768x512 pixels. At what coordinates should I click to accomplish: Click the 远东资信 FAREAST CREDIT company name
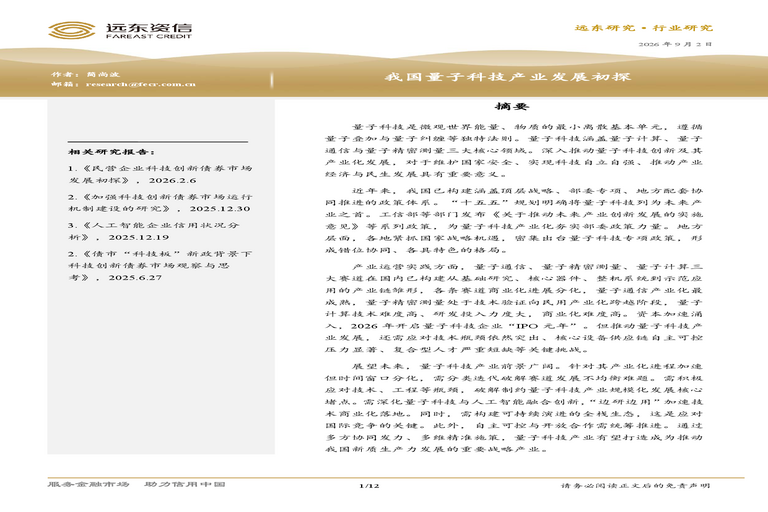click(x=148, y=30)
